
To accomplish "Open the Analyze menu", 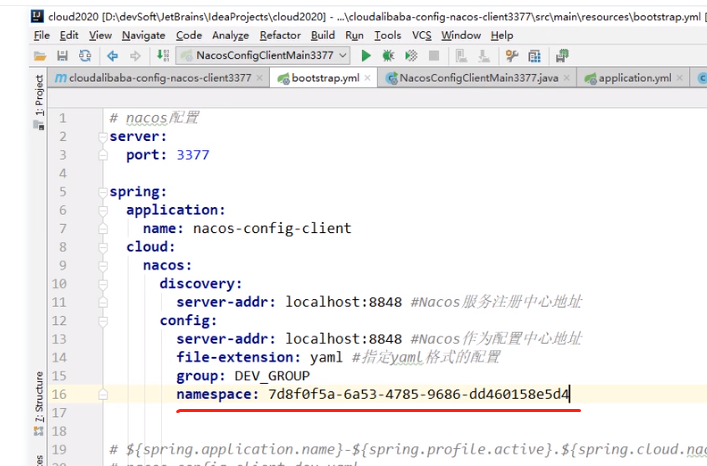I will click(x=230, y=36).
